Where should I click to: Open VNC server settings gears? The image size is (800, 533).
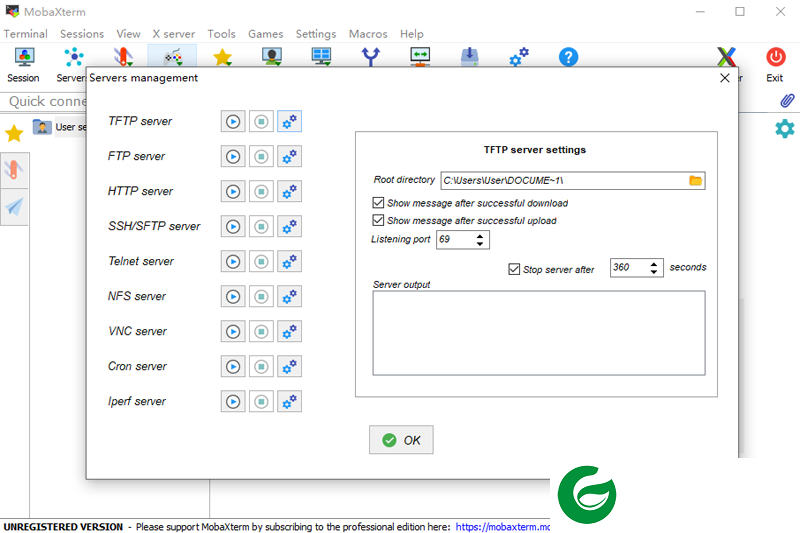289,332
